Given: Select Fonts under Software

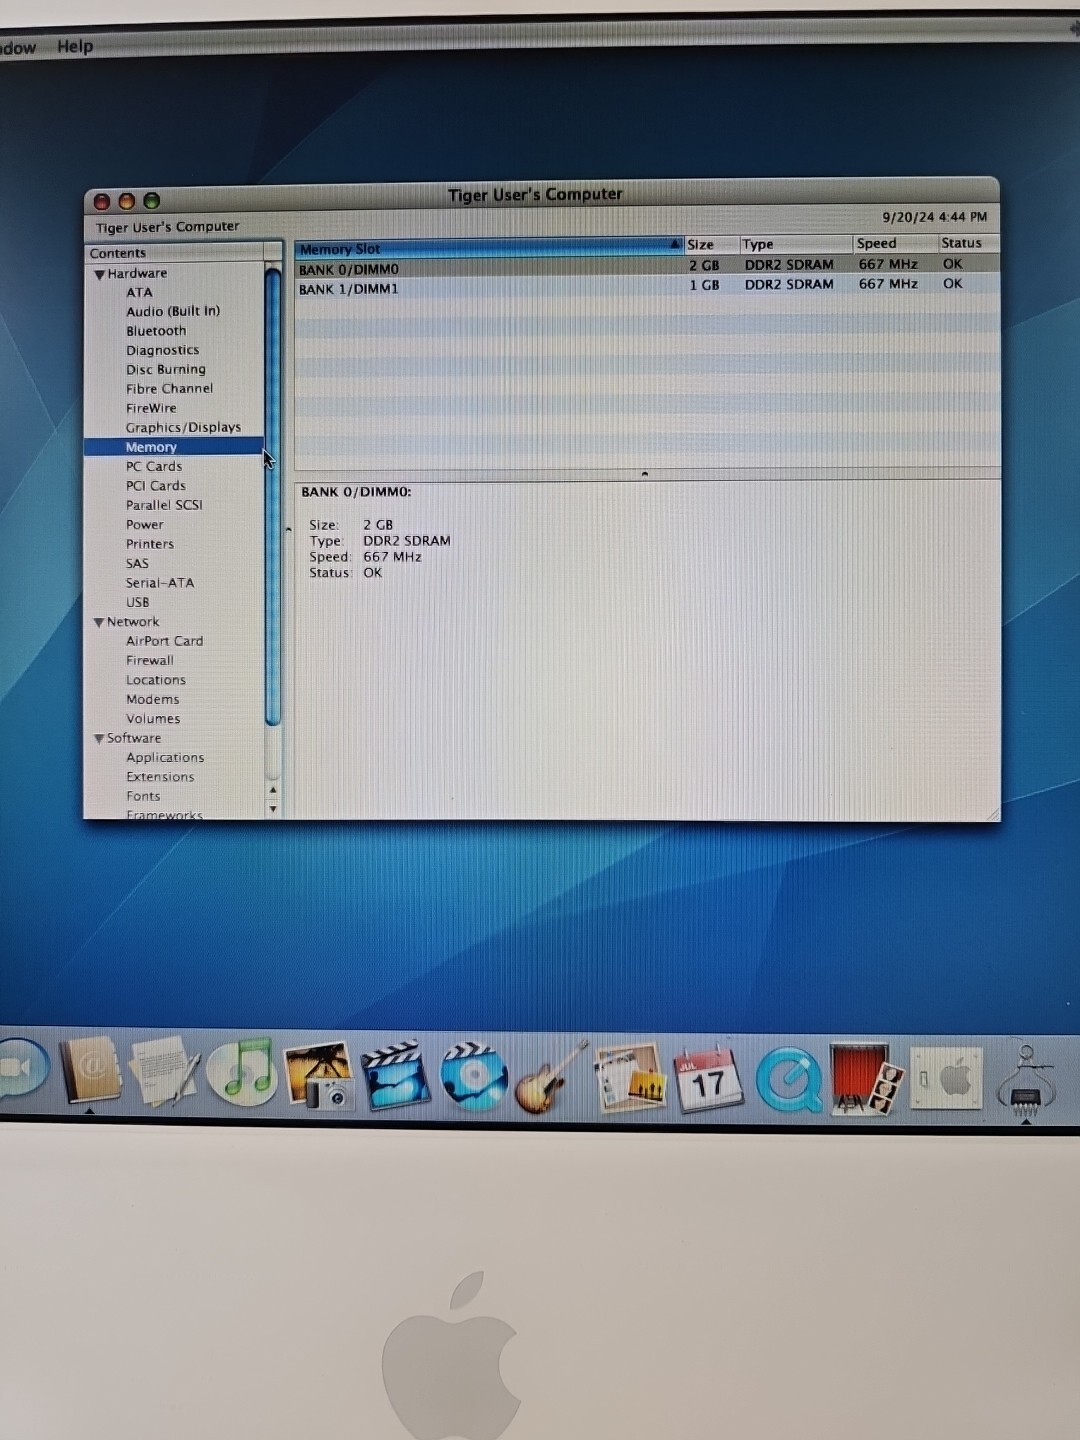Looking at the screenshot, I should tap(143, 797).
